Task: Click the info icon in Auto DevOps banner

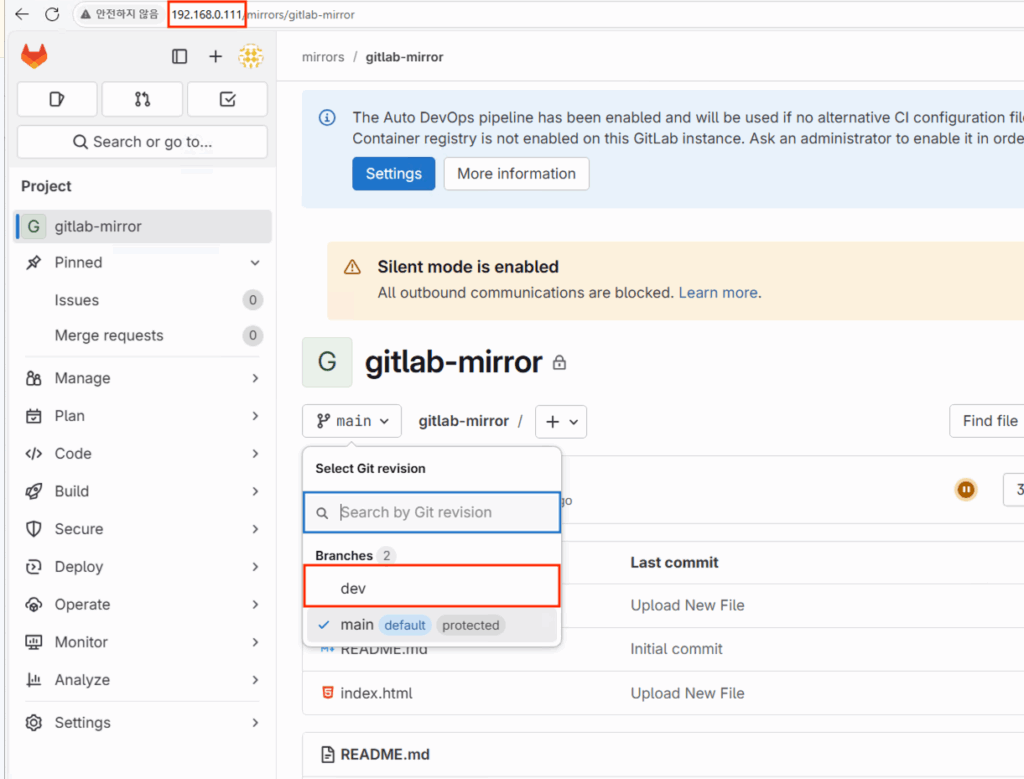Action: click(327, 118)
